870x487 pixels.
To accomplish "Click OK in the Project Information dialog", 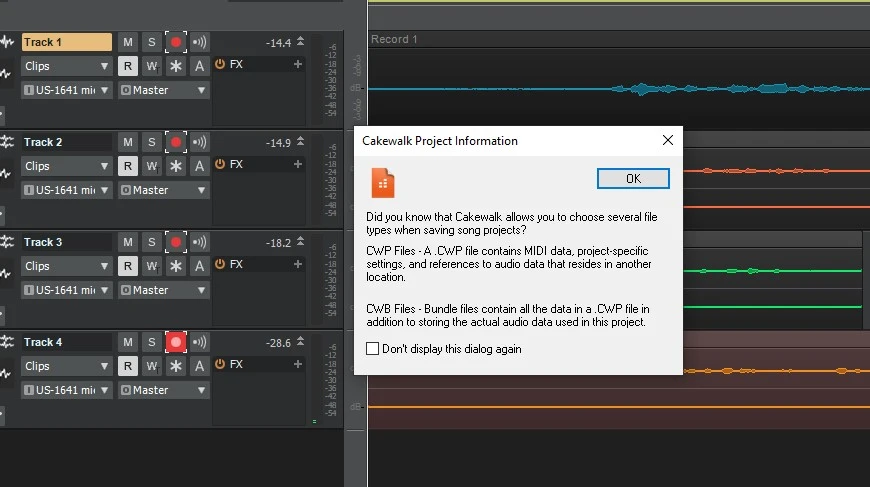I will click(633, 179).
